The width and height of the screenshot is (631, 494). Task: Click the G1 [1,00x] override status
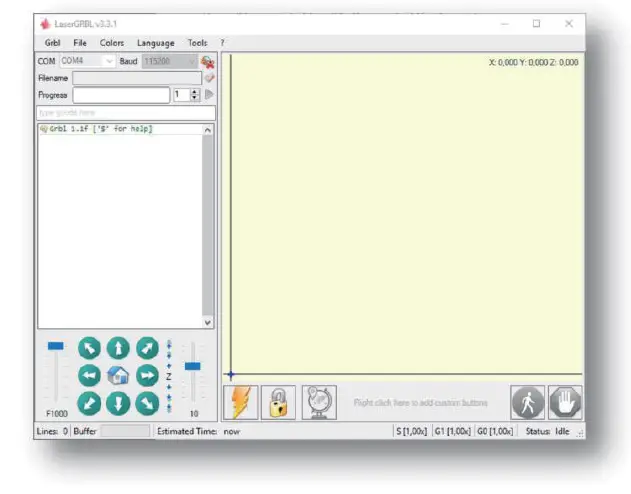pyautogui.click(x=453, y=431)
